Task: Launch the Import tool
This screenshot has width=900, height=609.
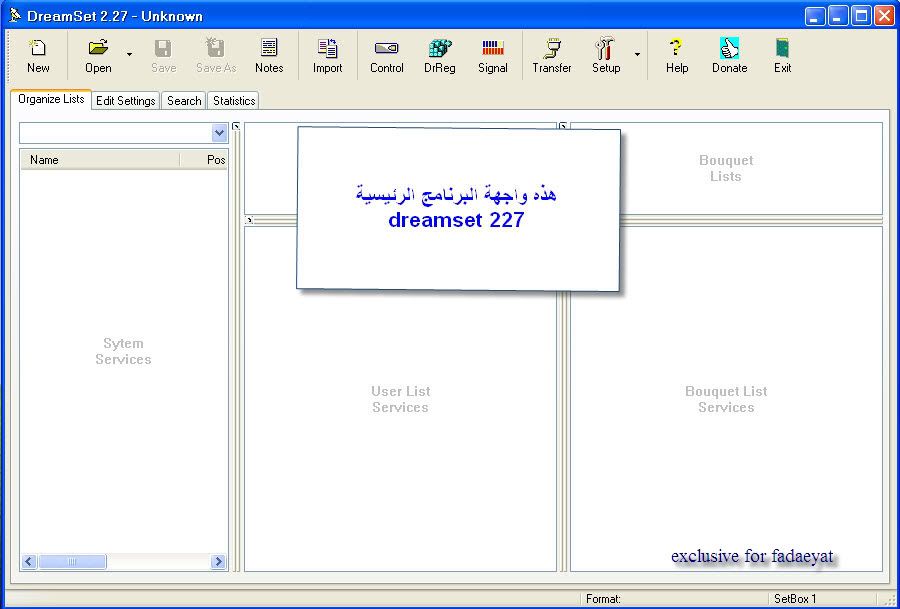Action: [327, 56]
